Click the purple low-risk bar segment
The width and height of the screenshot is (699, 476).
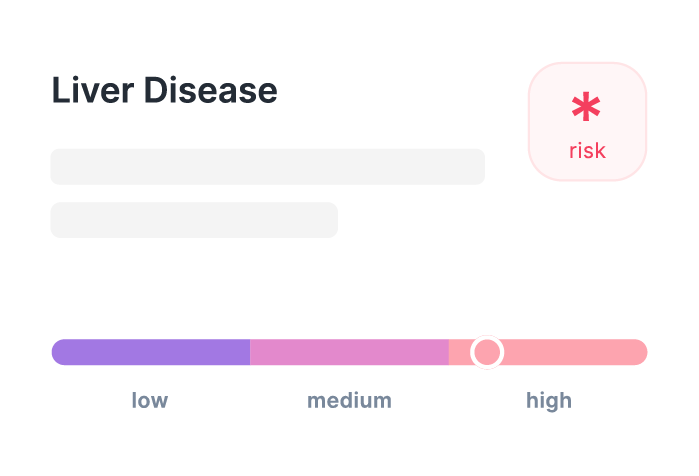point(151,352)
